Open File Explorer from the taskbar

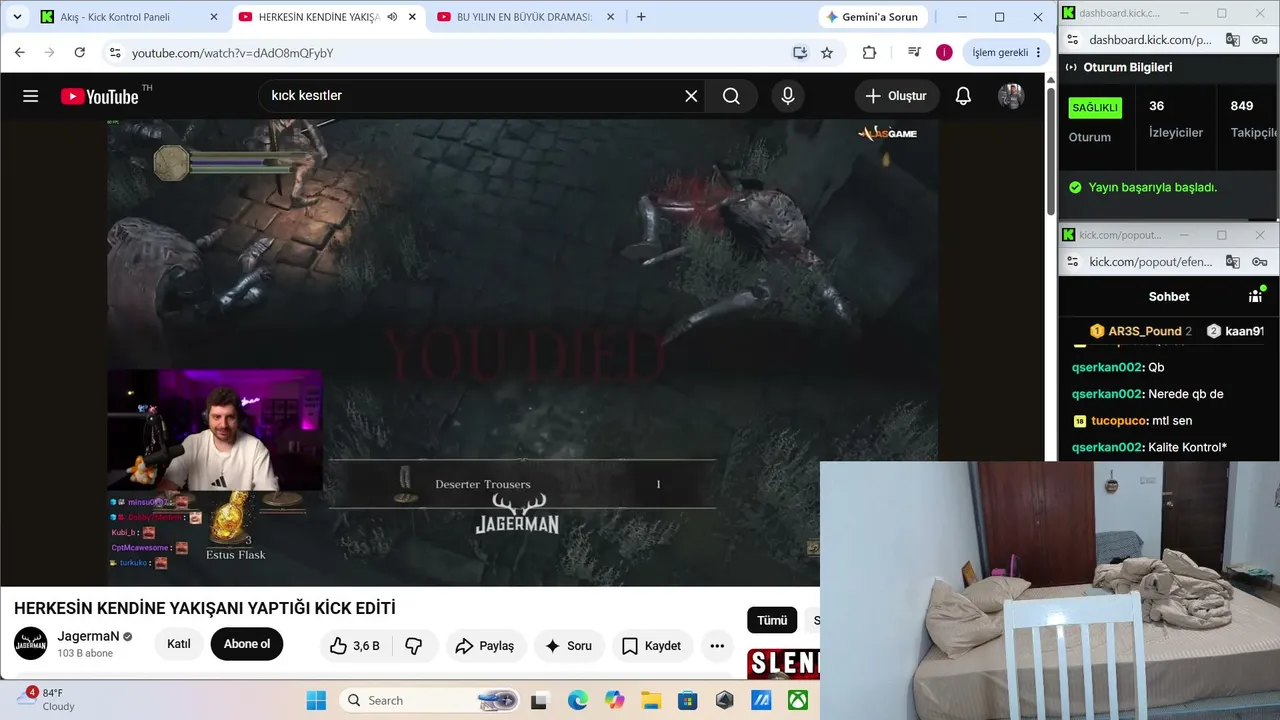tap(651, 700)
